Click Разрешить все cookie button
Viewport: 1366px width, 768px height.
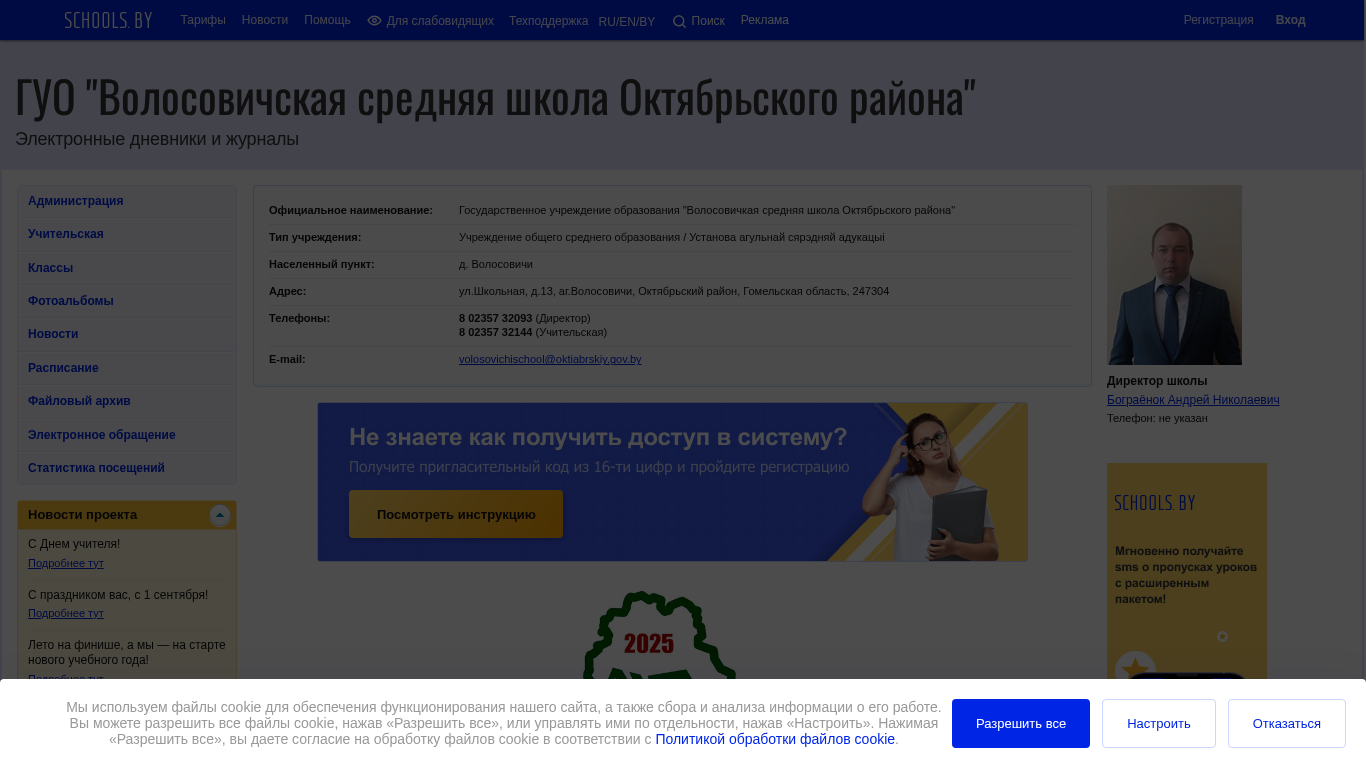pos(1021,723)
